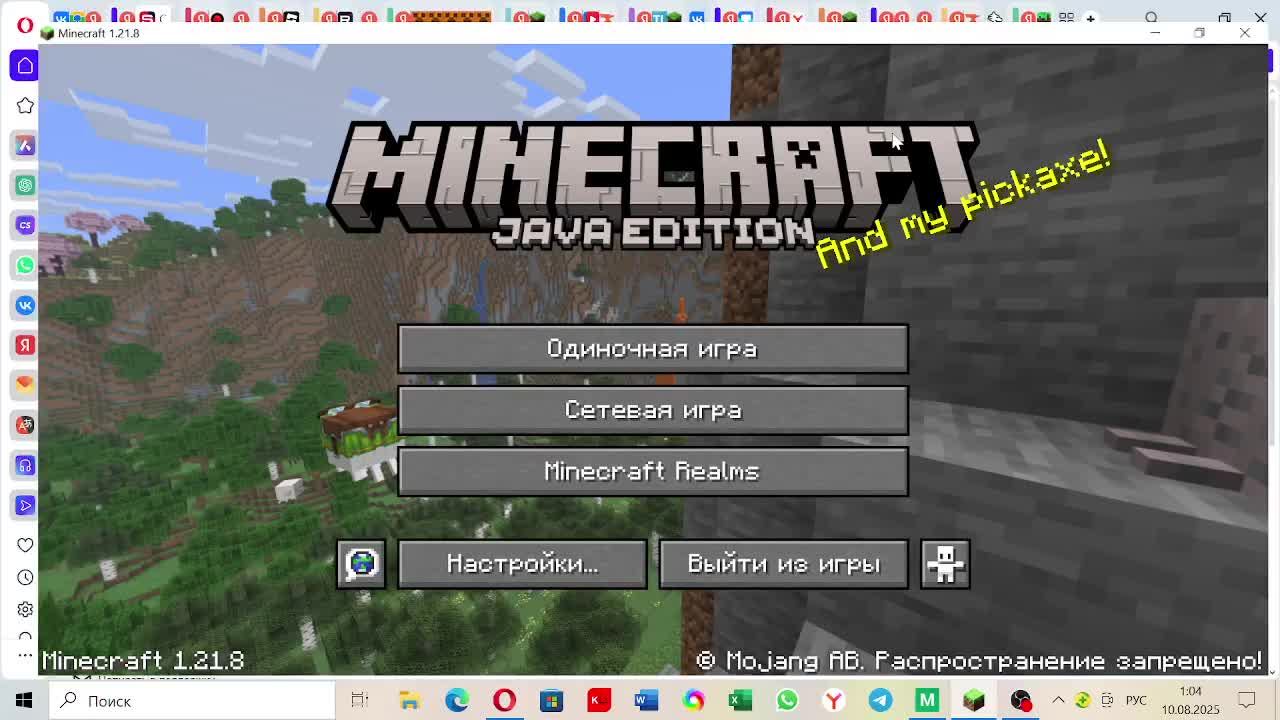Open File Explorer from taskbar
The width and height of the screenshot is (1280, 720).
[x=409, y=701]
